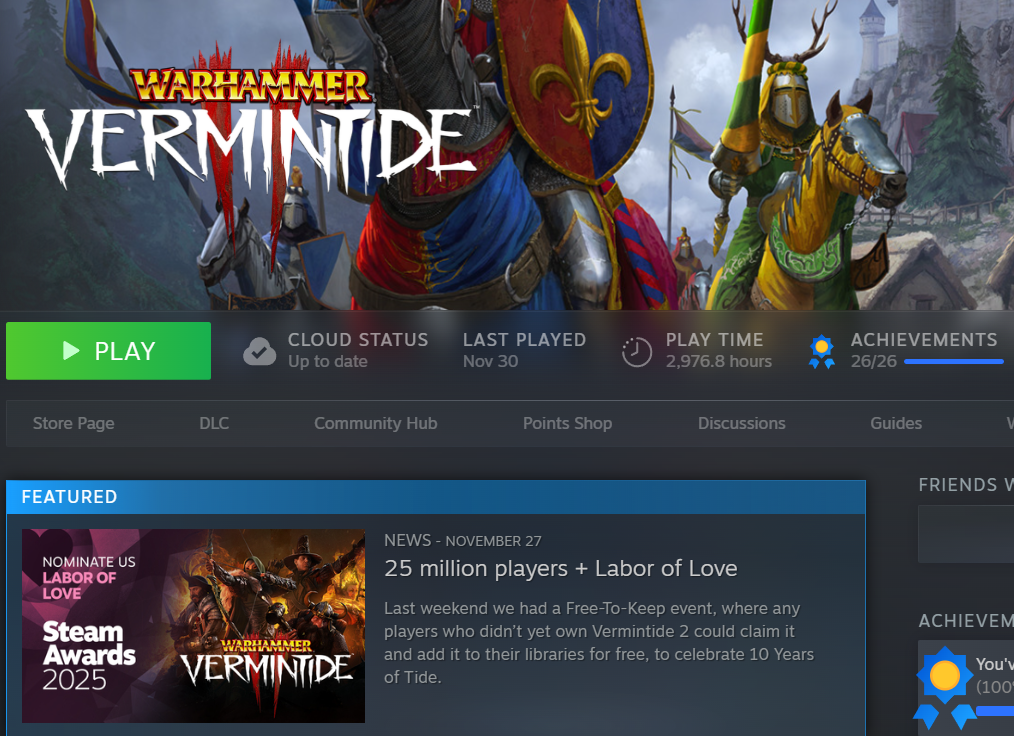Click the FEATURED section header
The width and height of the screenshot is (1014, 736).
tap(436, 497)
